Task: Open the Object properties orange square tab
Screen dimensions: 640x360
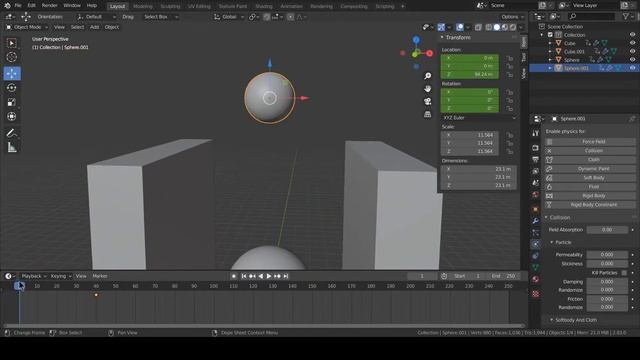Action: (536, 209)
